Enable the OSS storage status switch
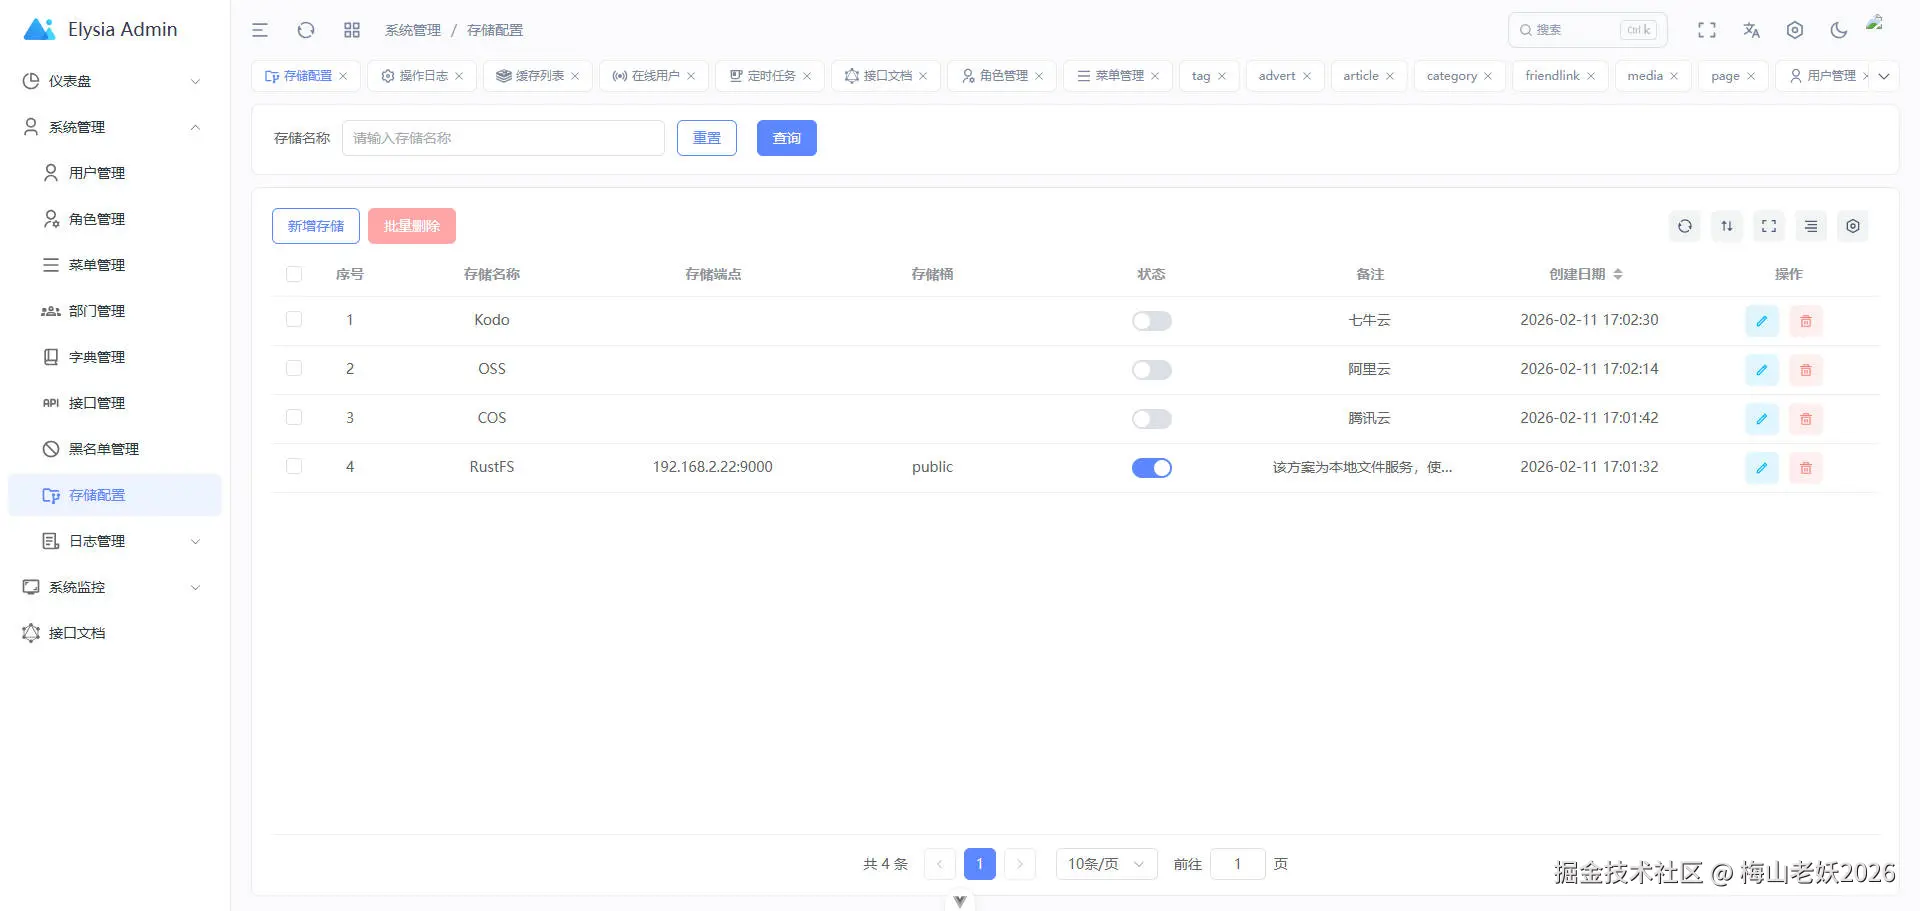Viewport: 1920px width, 911px height. (x=1152, y=370)
